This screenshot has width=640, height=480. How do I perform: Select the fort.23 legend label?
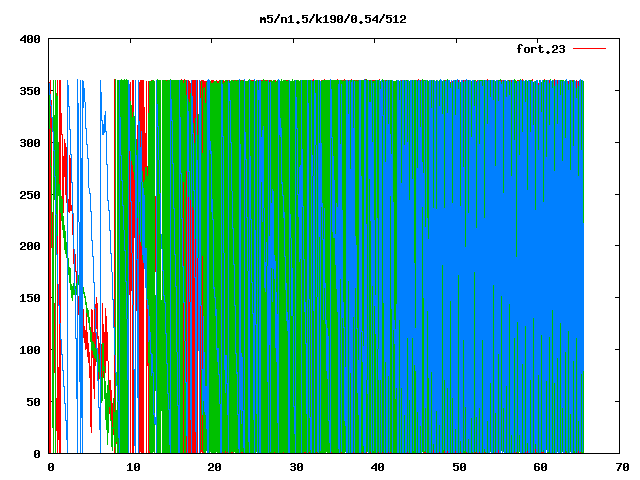pyautogui.click(x=541, y=49)
